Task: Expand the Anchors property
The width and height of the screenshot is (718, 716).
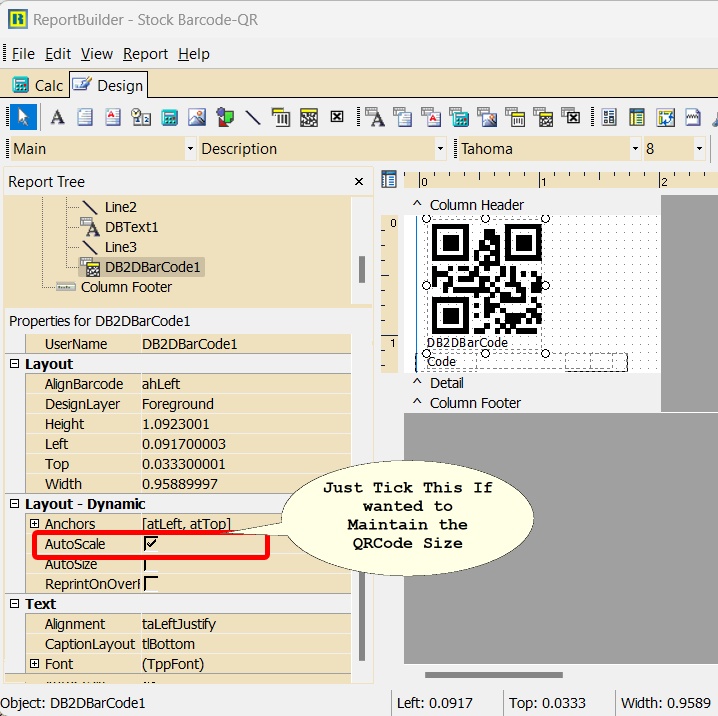Action: (x=34, y=524)
